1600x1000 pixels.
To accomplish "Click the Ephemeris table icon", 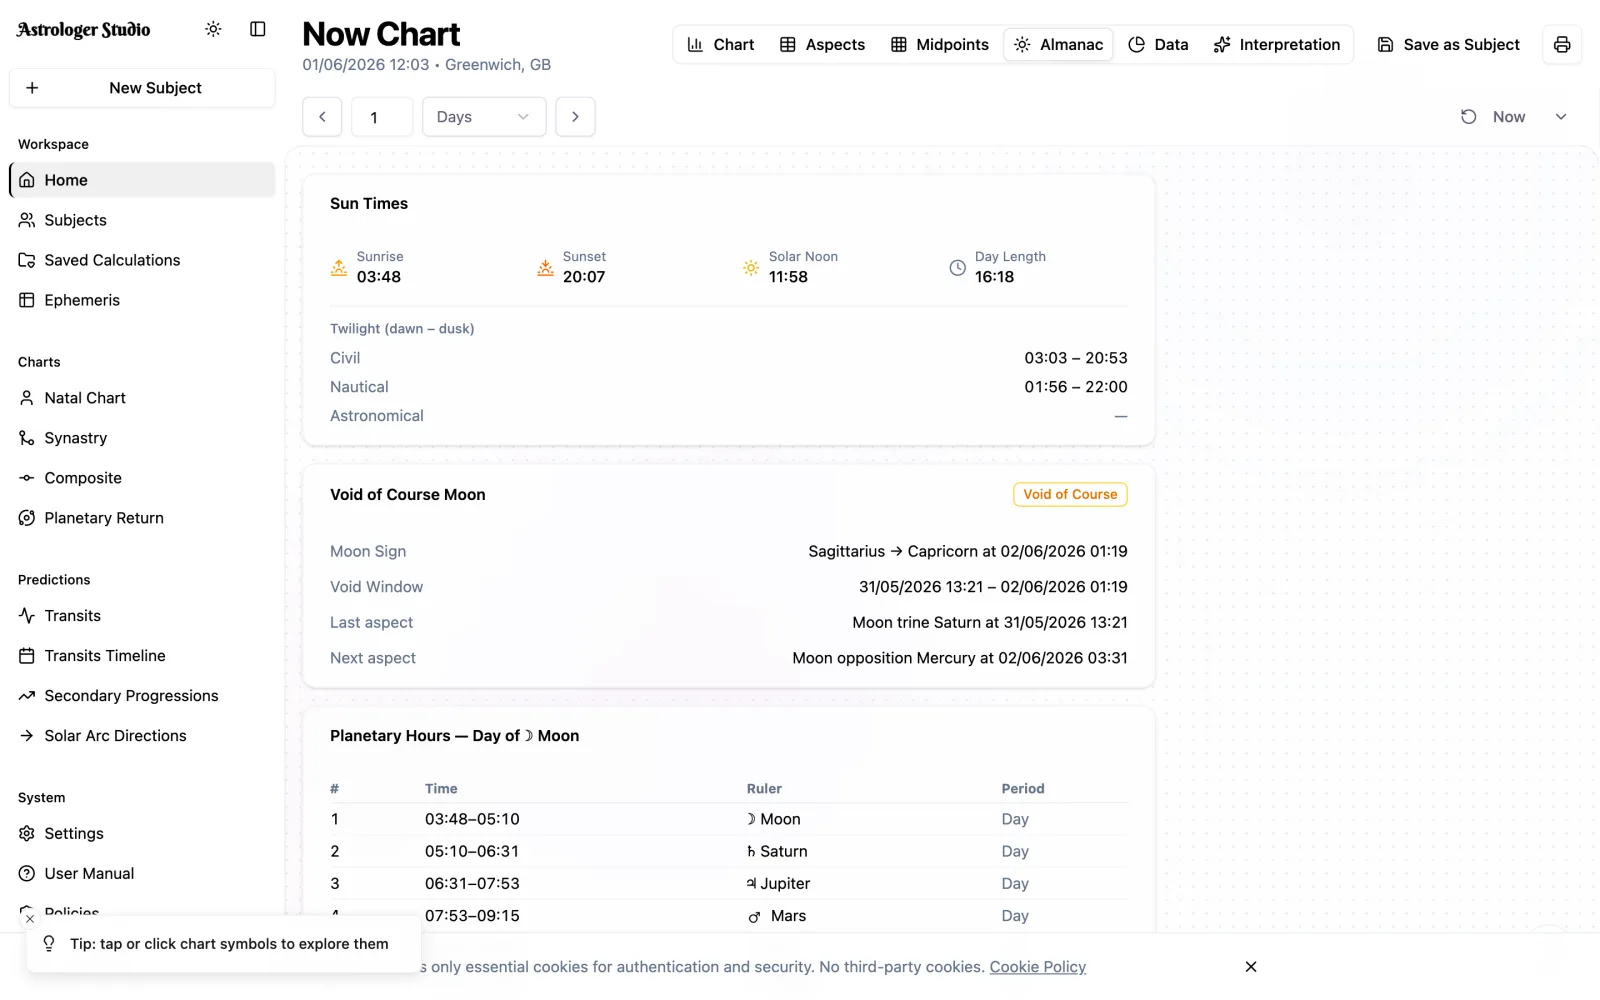I will (27, 300).
